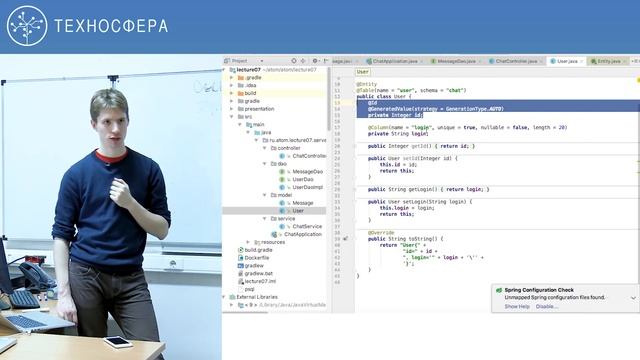640x360 pixels.
Task: Close the ChatApplication.java tab
Action: tap(421, 61)
